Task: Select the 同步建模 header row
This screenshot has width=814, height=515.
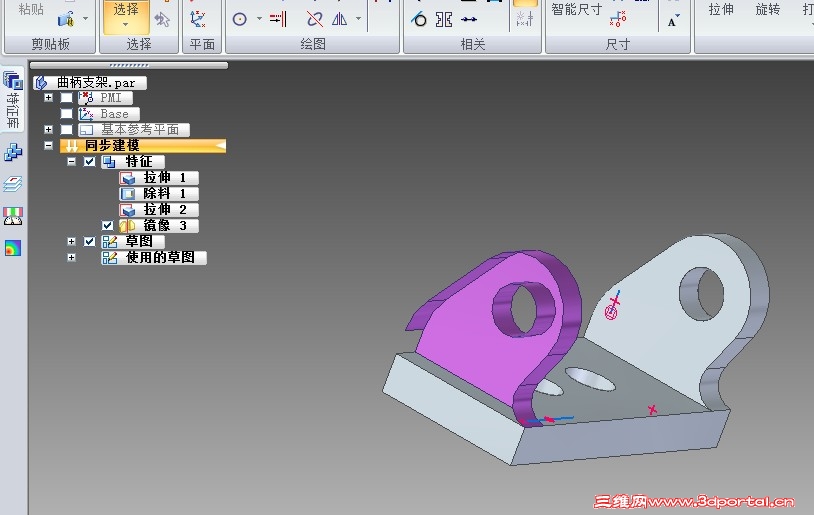Action: (x=143, y=145)
